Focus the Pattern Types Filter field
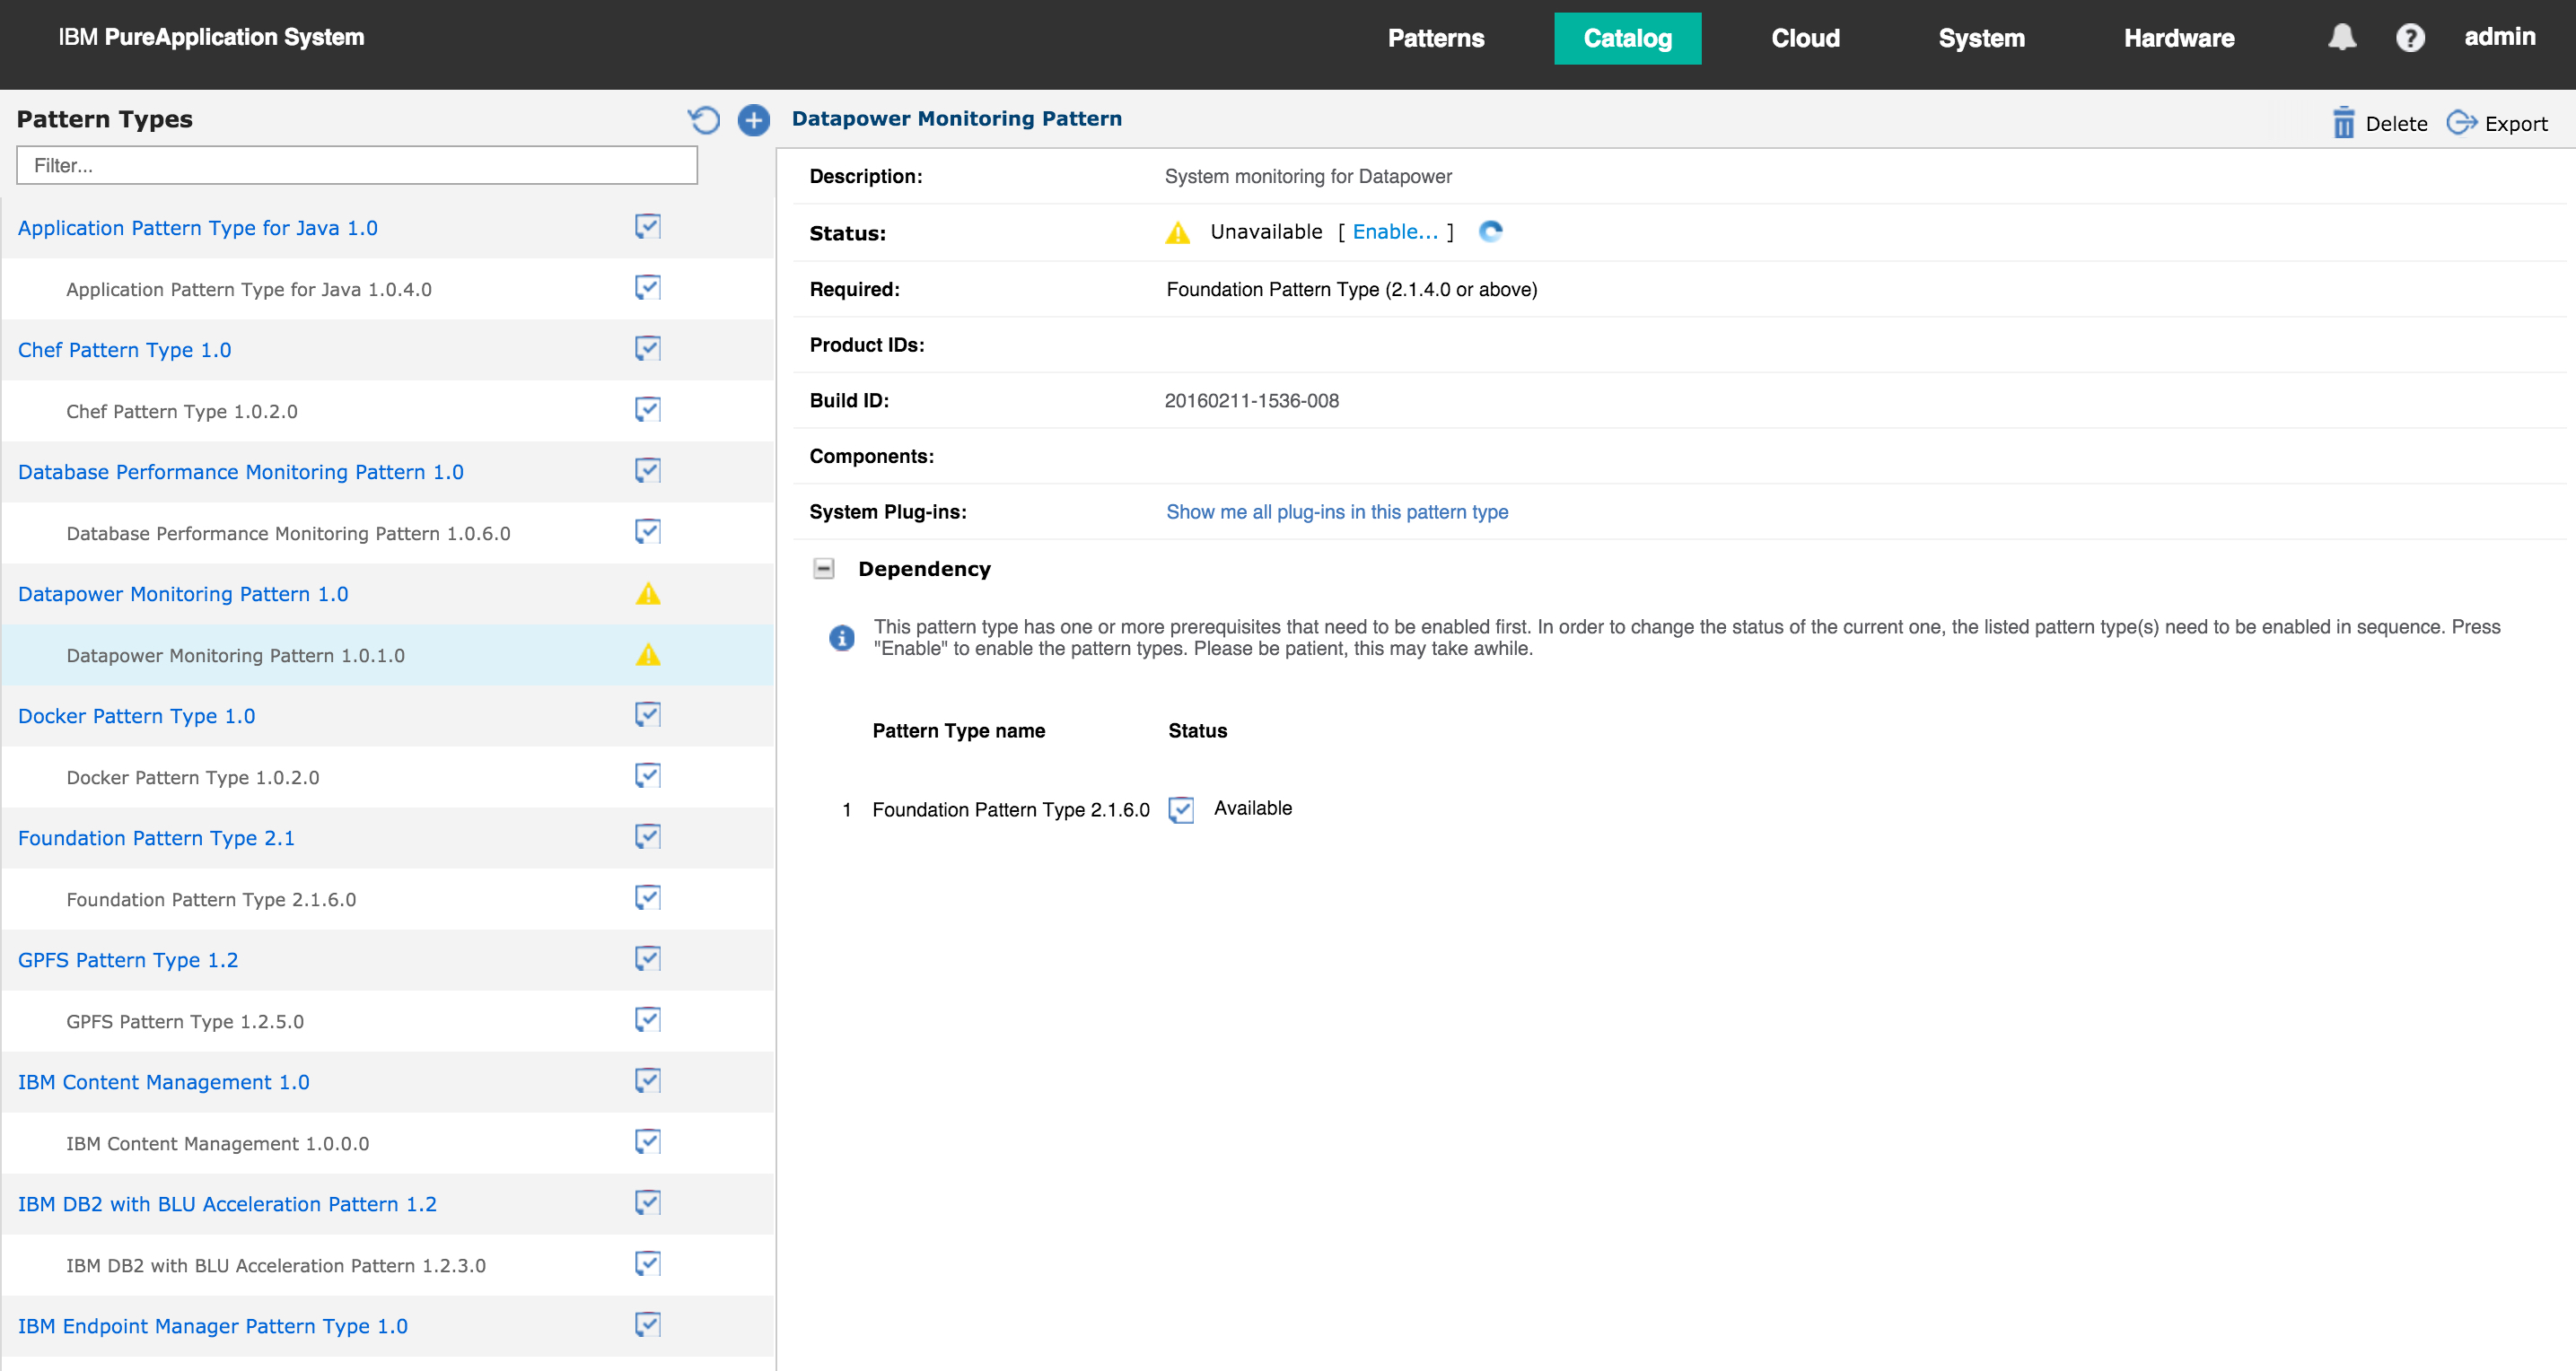 point(357,165)
